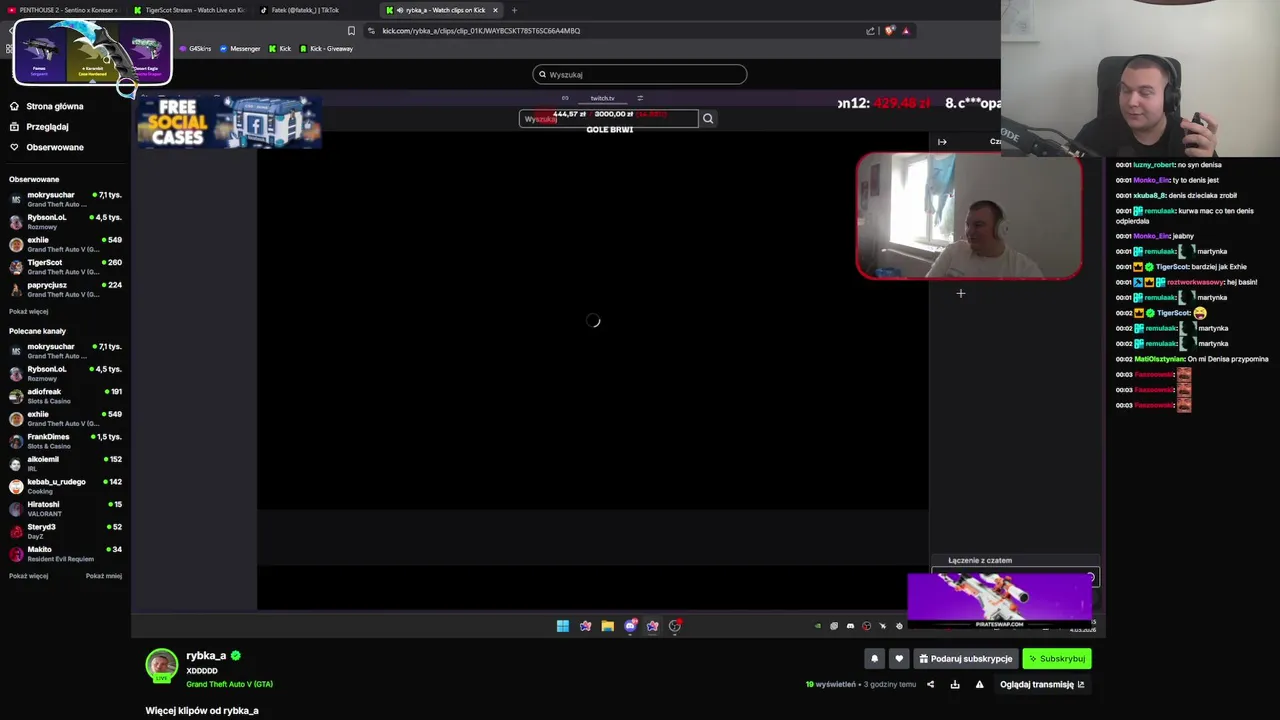Viewport: 1280px width, 720px height.
Task: Click Więcej klipów od rybka_a heading
Action: point(202,711)
